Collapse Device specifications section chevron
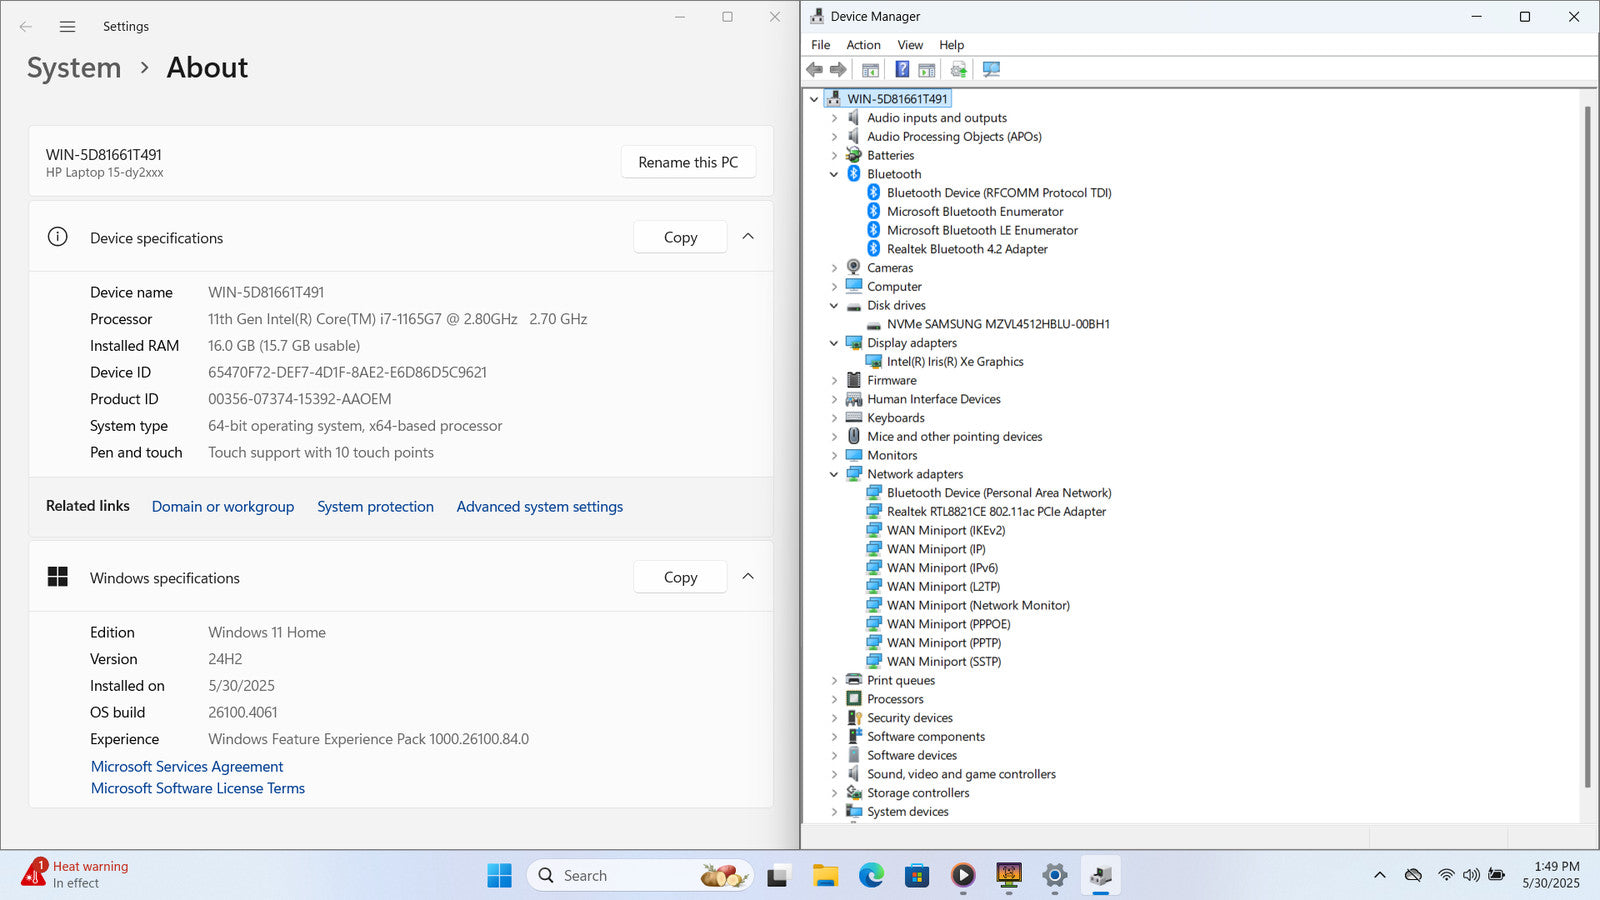This screenshot has width=1600, height=900. coord(748,237)
